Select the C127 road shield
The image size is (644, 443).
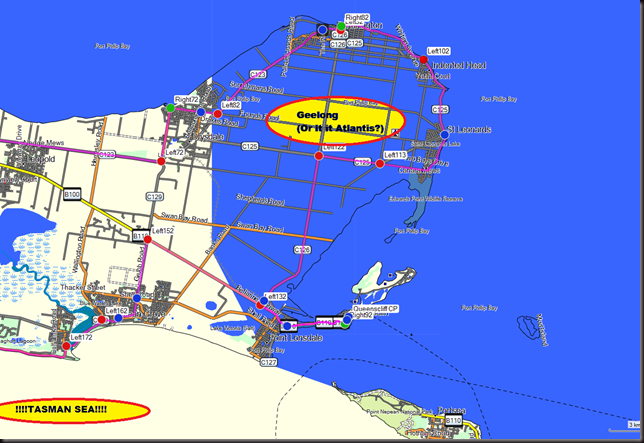(269, 362)
